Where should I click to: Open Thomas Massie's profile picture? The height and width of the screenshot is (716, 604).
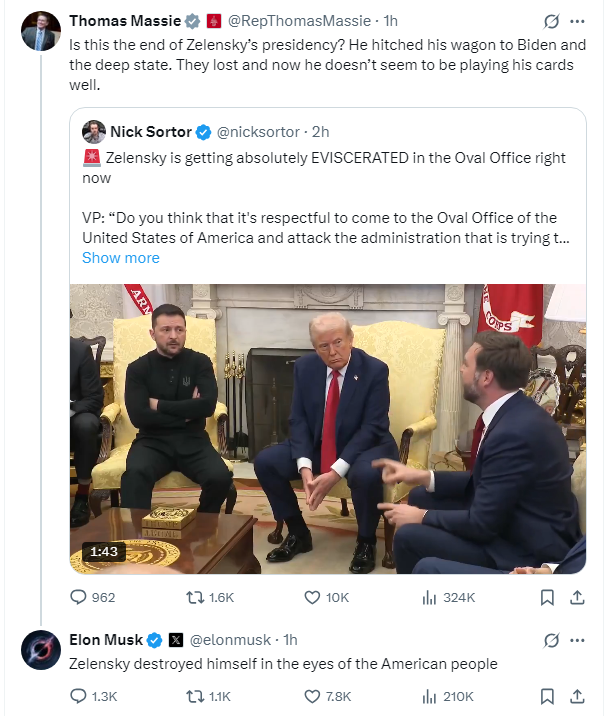41,31
